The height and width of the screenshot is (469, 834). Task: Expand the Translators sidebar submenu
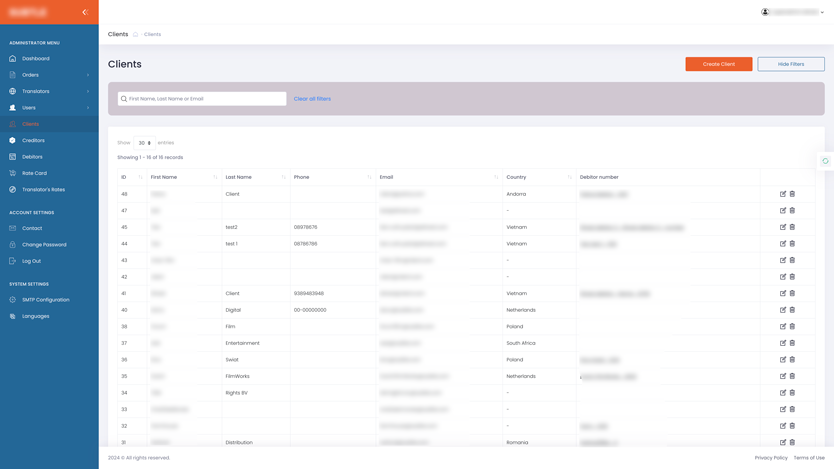point(49,91)
